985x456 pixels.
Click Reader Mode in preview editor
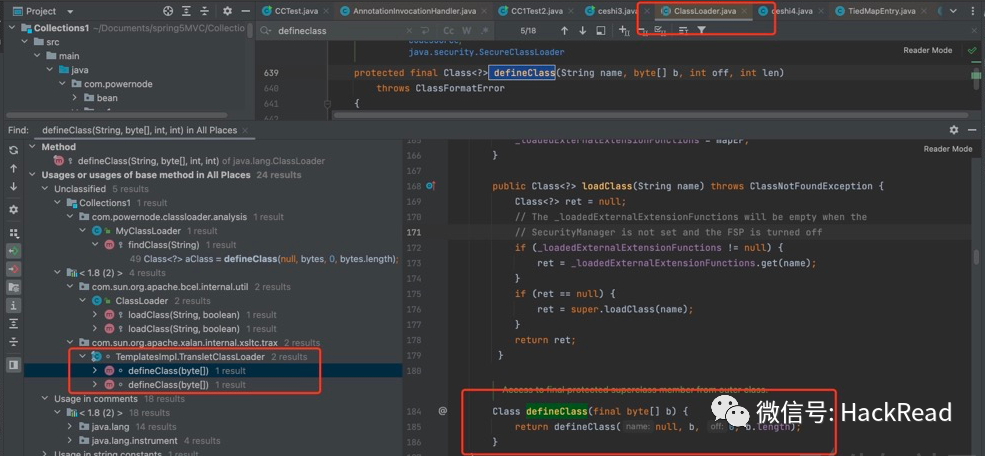[948, 149]
